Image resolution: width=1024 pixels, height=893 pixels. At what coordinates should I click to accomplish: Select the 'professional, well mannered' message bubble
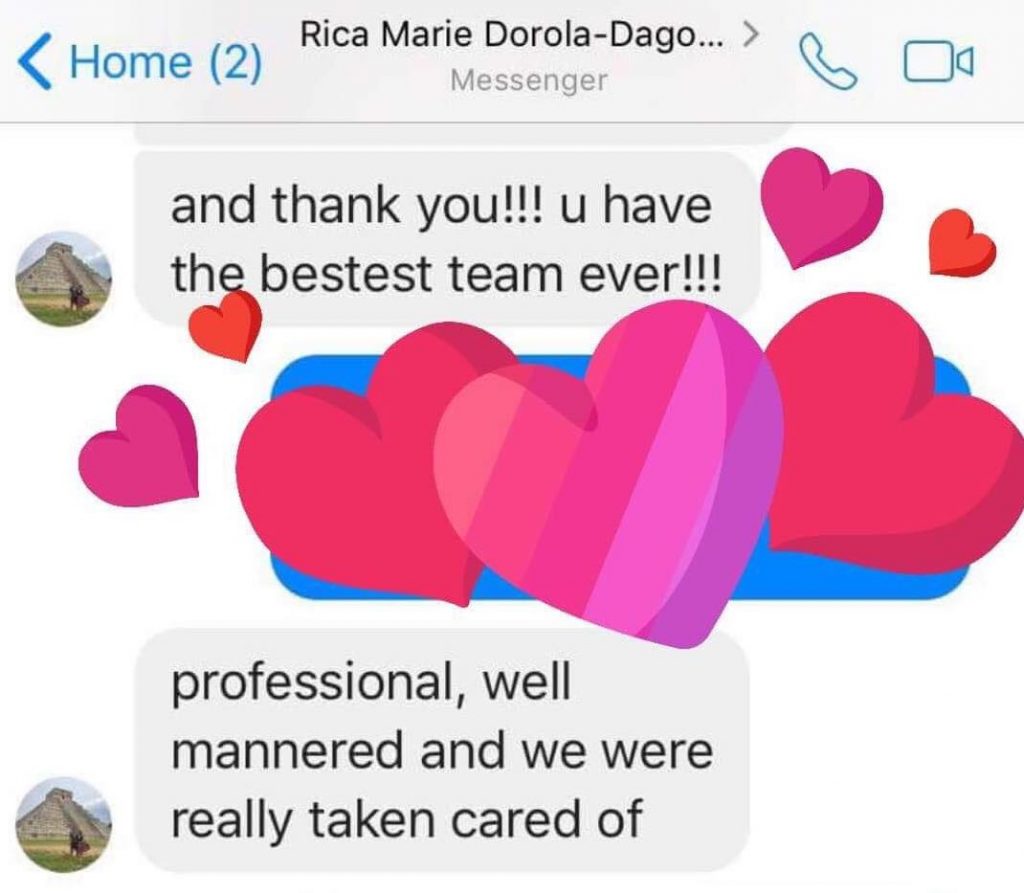(x=441, y=750)
